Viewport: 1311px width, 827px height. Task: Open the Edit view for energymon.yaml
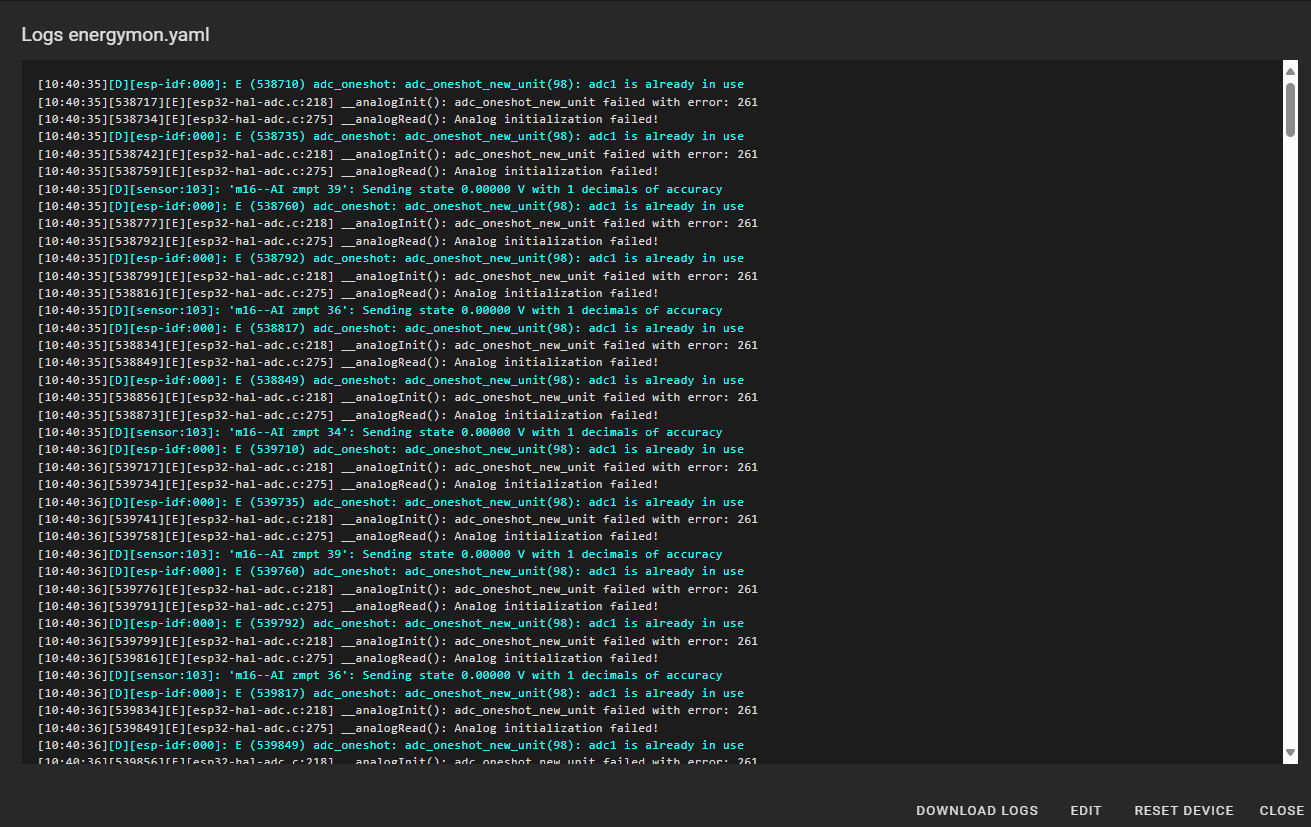pos(1085,810)
